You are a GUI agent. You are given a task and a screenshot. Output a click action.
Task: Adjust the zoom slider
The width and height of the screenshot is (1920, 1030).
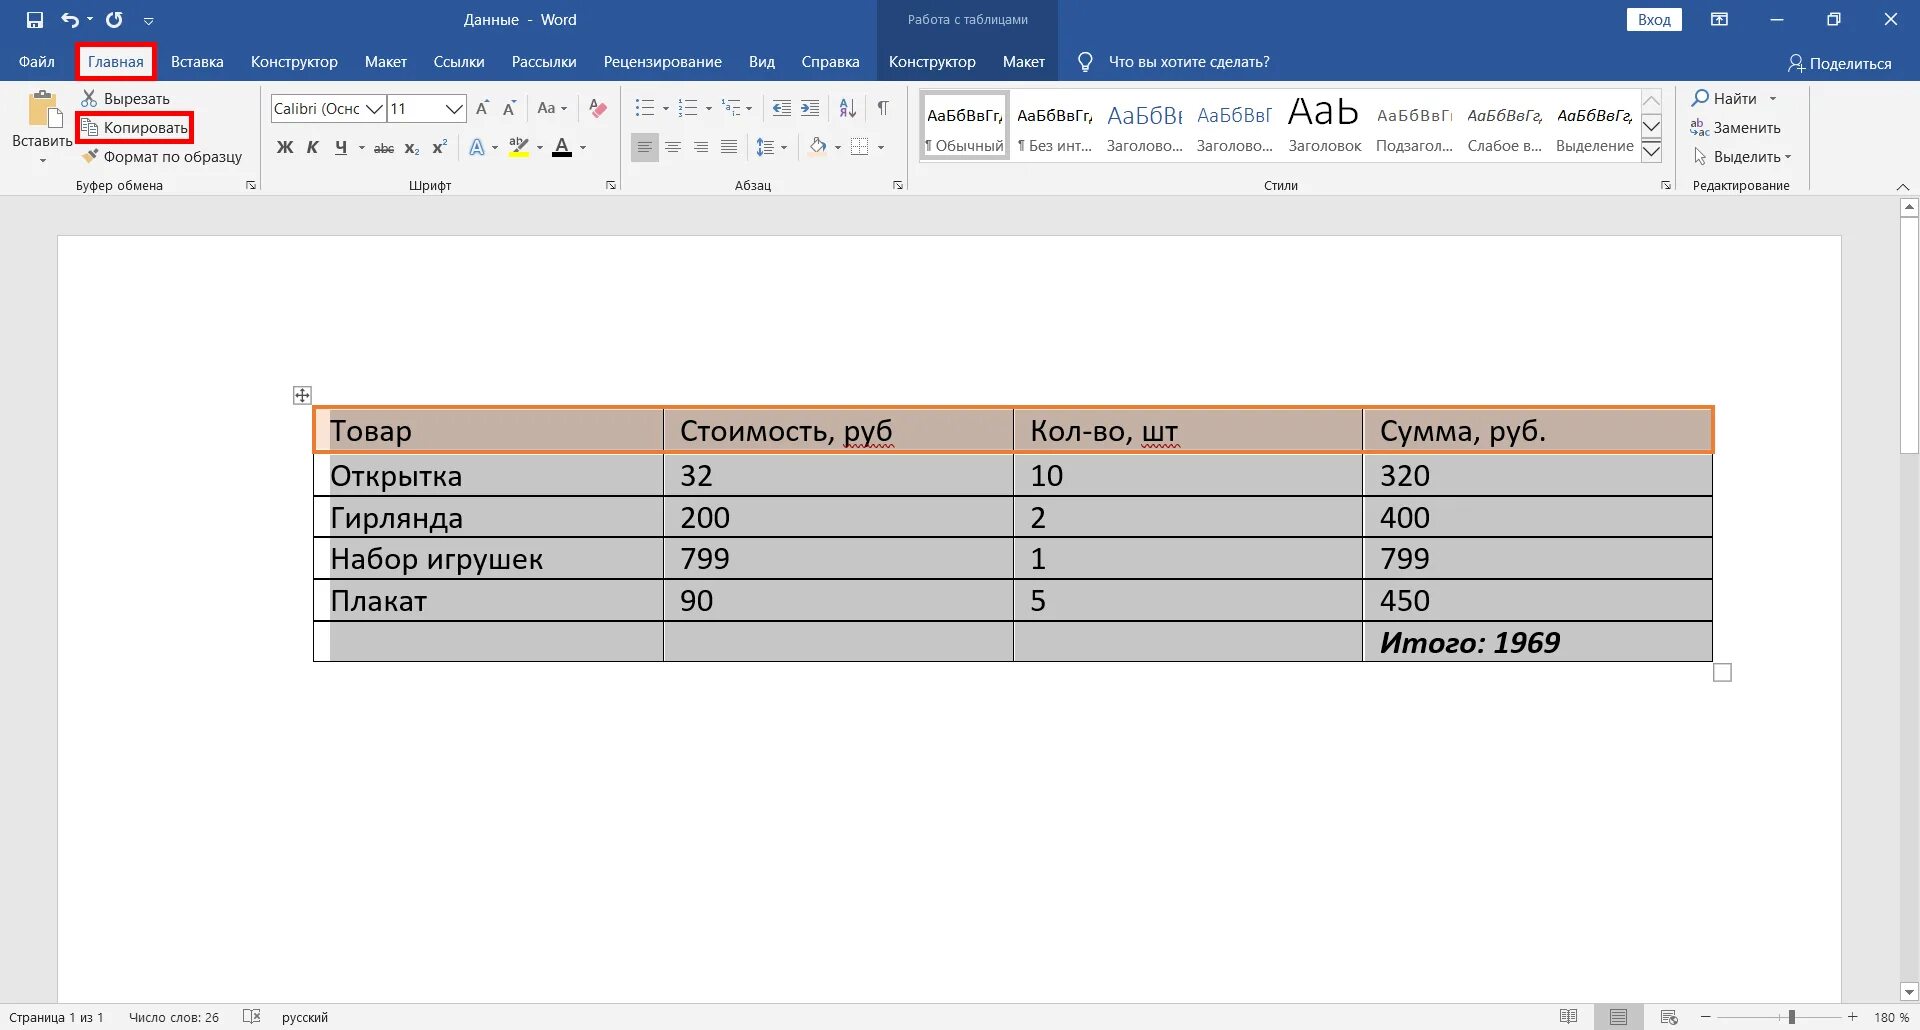point(1792,1017)
